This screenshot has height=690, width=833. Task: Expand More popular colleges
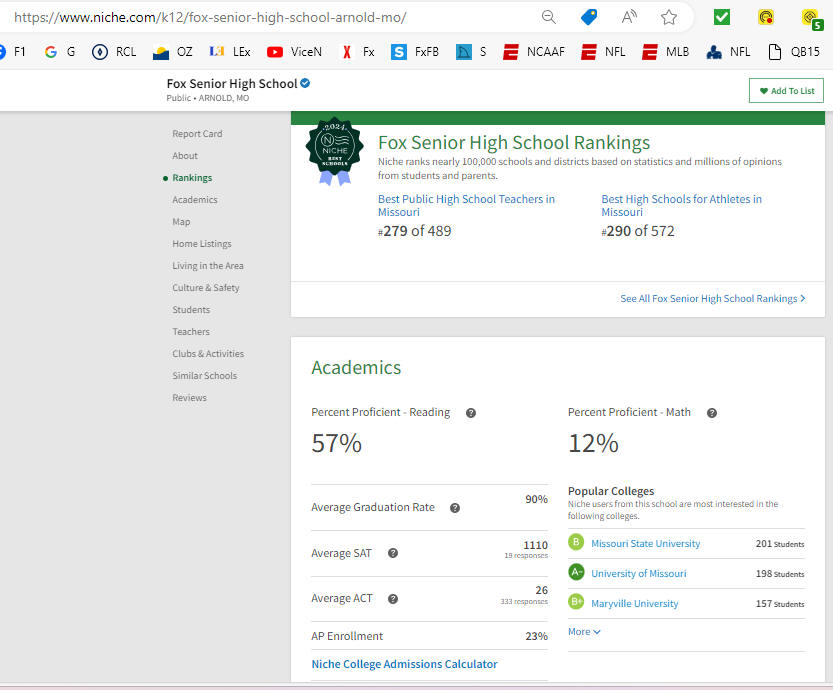pos(584,632)
